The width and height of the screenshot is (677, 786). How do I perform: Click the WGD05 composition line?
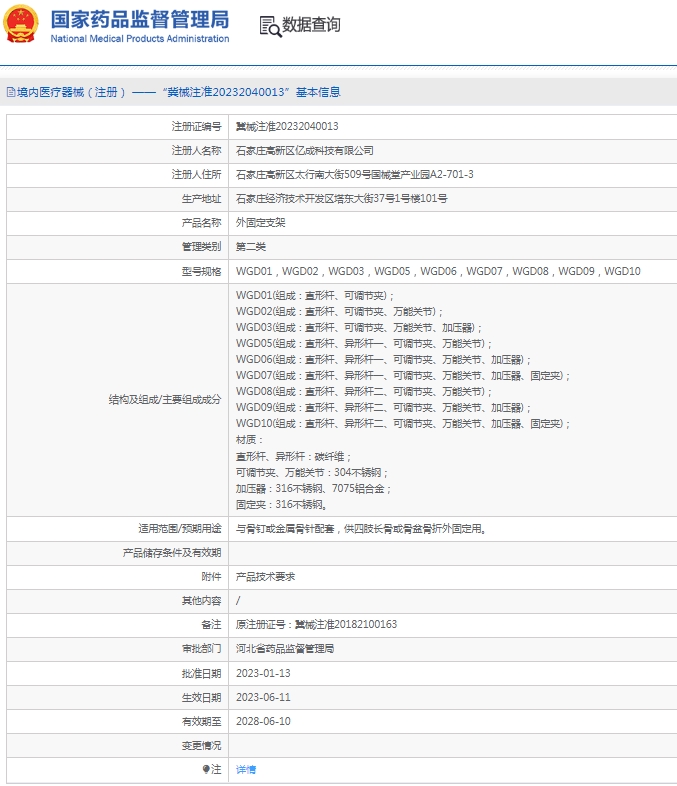coord(364,344)
